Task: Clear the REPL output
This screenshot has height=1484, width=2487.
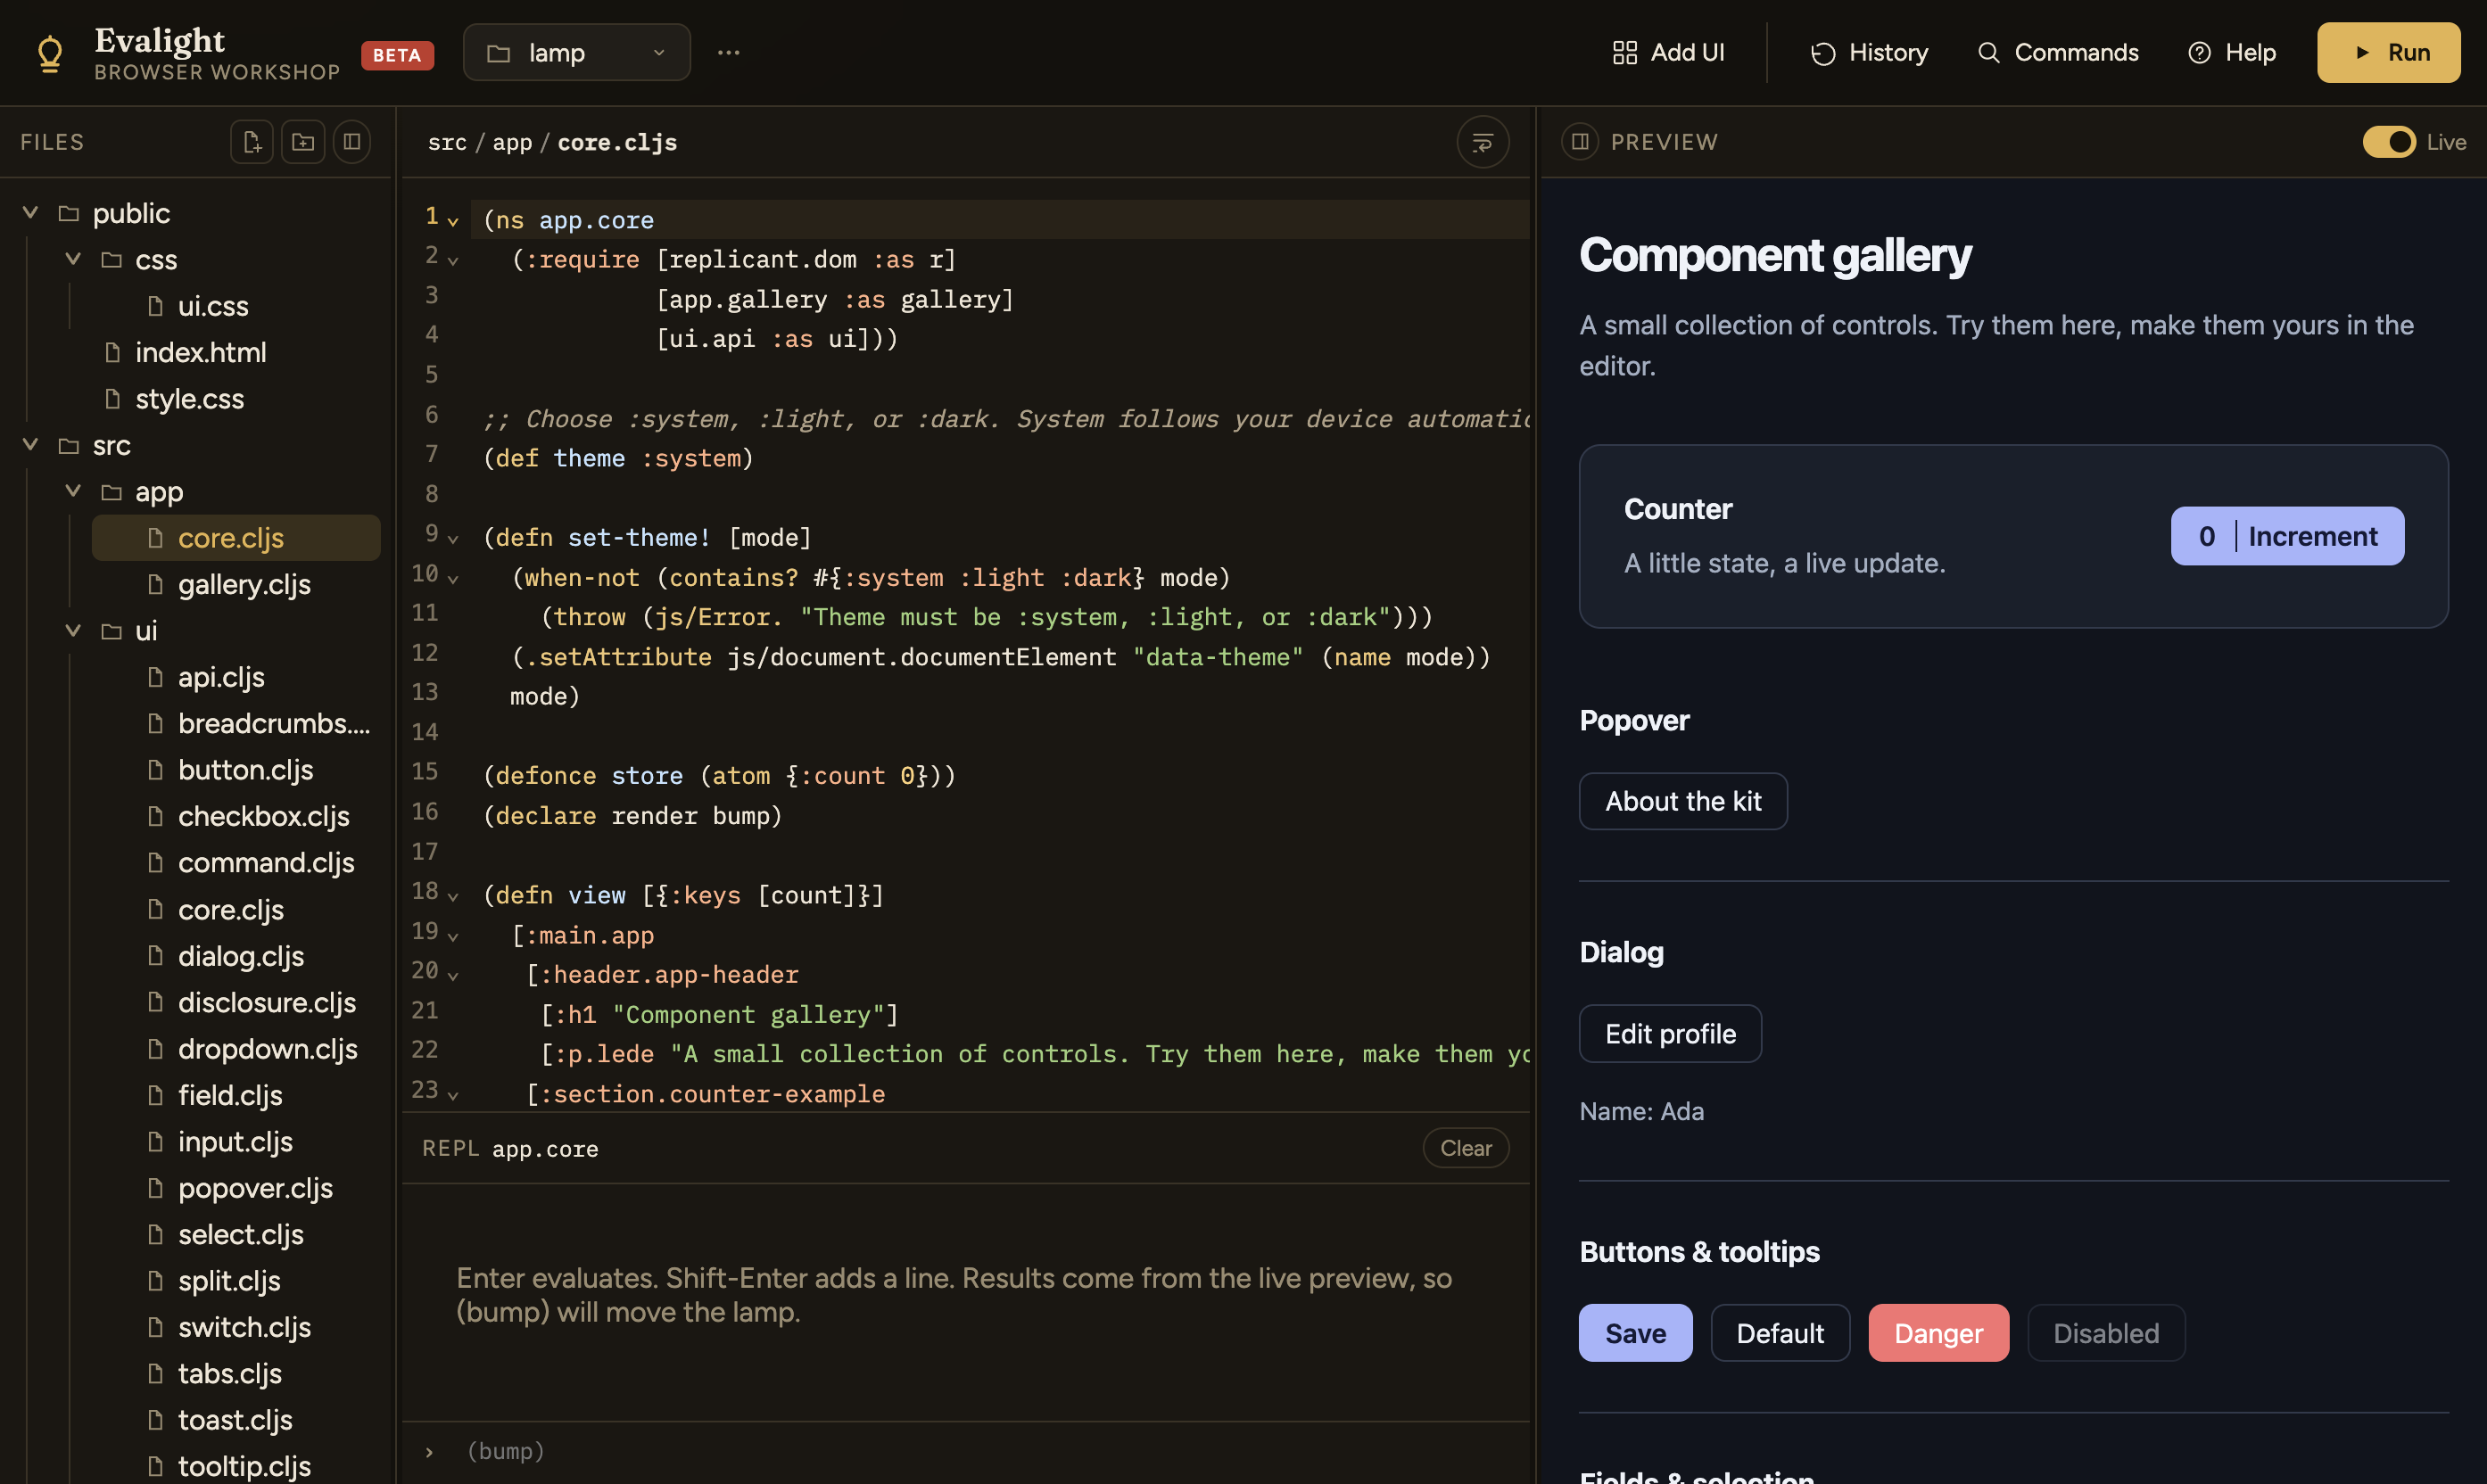Action: (x=1465, y=1148)
